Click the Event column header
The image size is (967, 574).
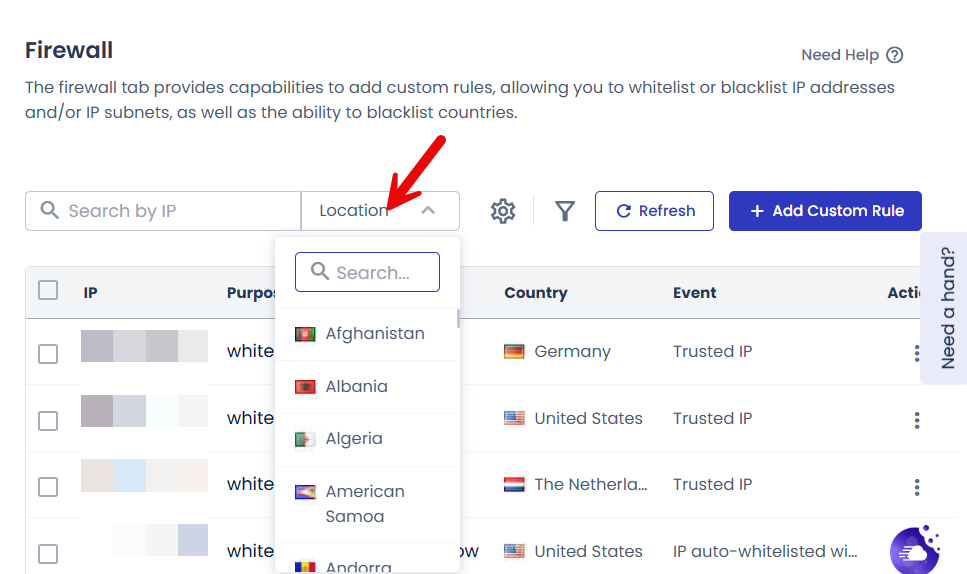pyautogui.click(x=694, y=293)
